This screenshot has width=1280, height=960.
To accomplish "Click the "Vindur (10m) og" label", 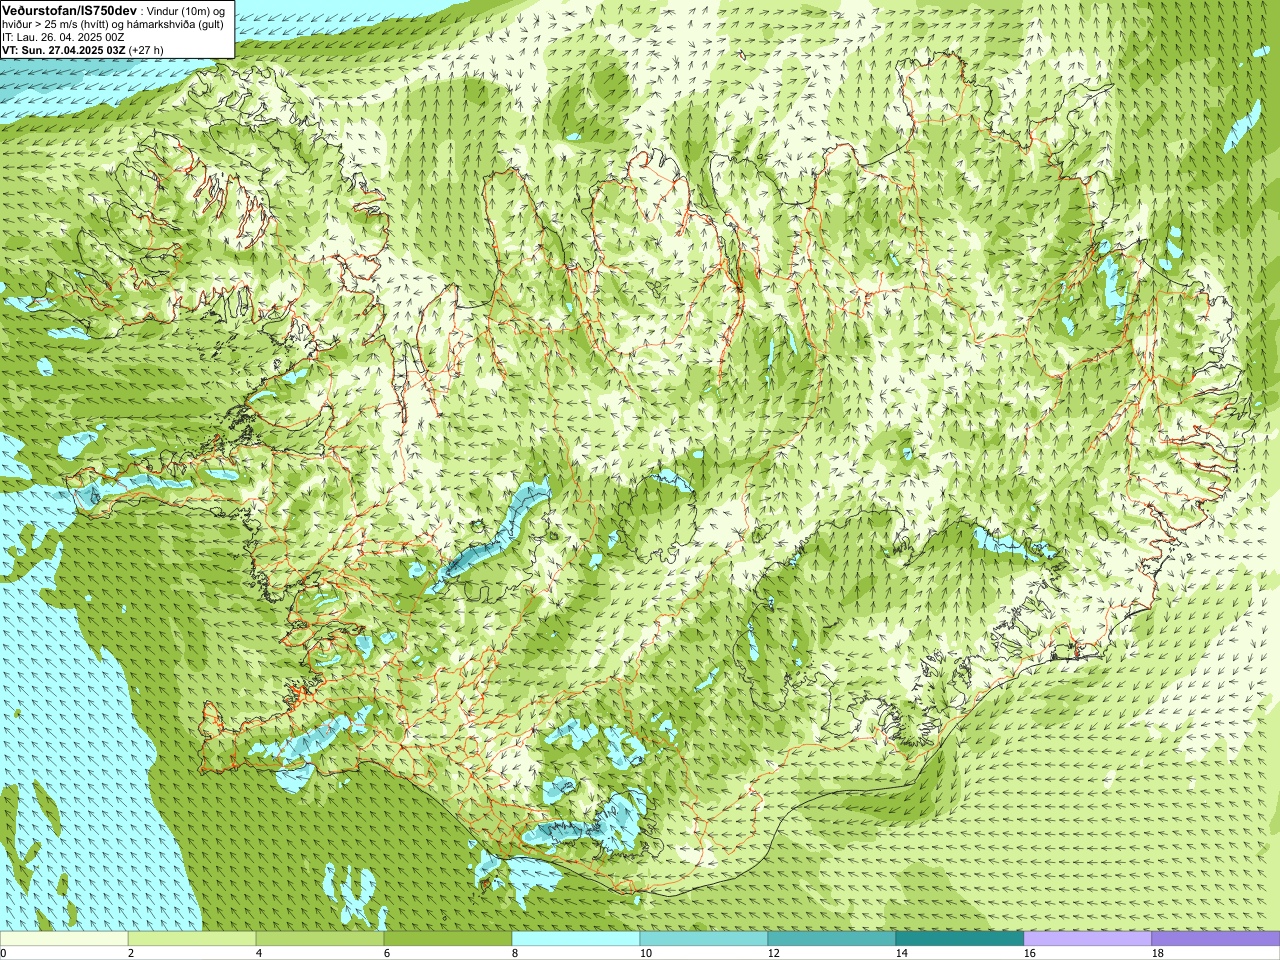I will pos(187,10).
